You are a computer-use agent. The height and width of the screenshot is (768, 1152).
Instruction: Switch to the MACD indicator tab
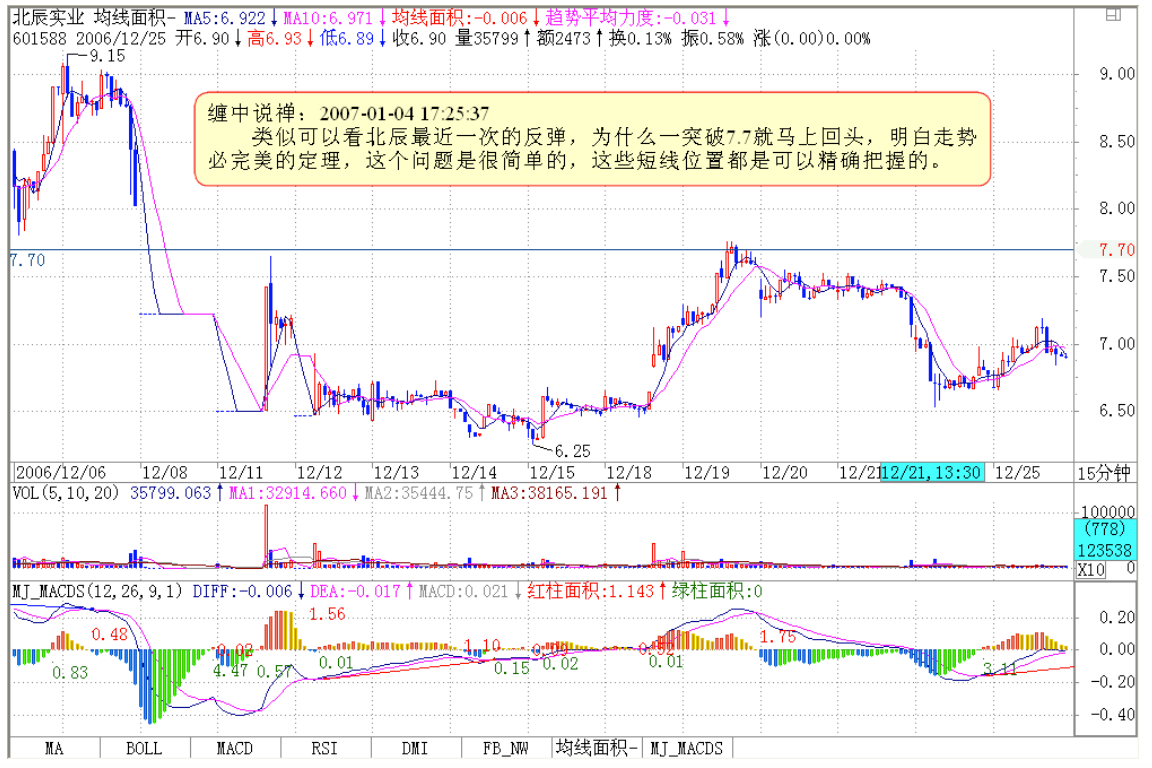[x=234, y=748]
